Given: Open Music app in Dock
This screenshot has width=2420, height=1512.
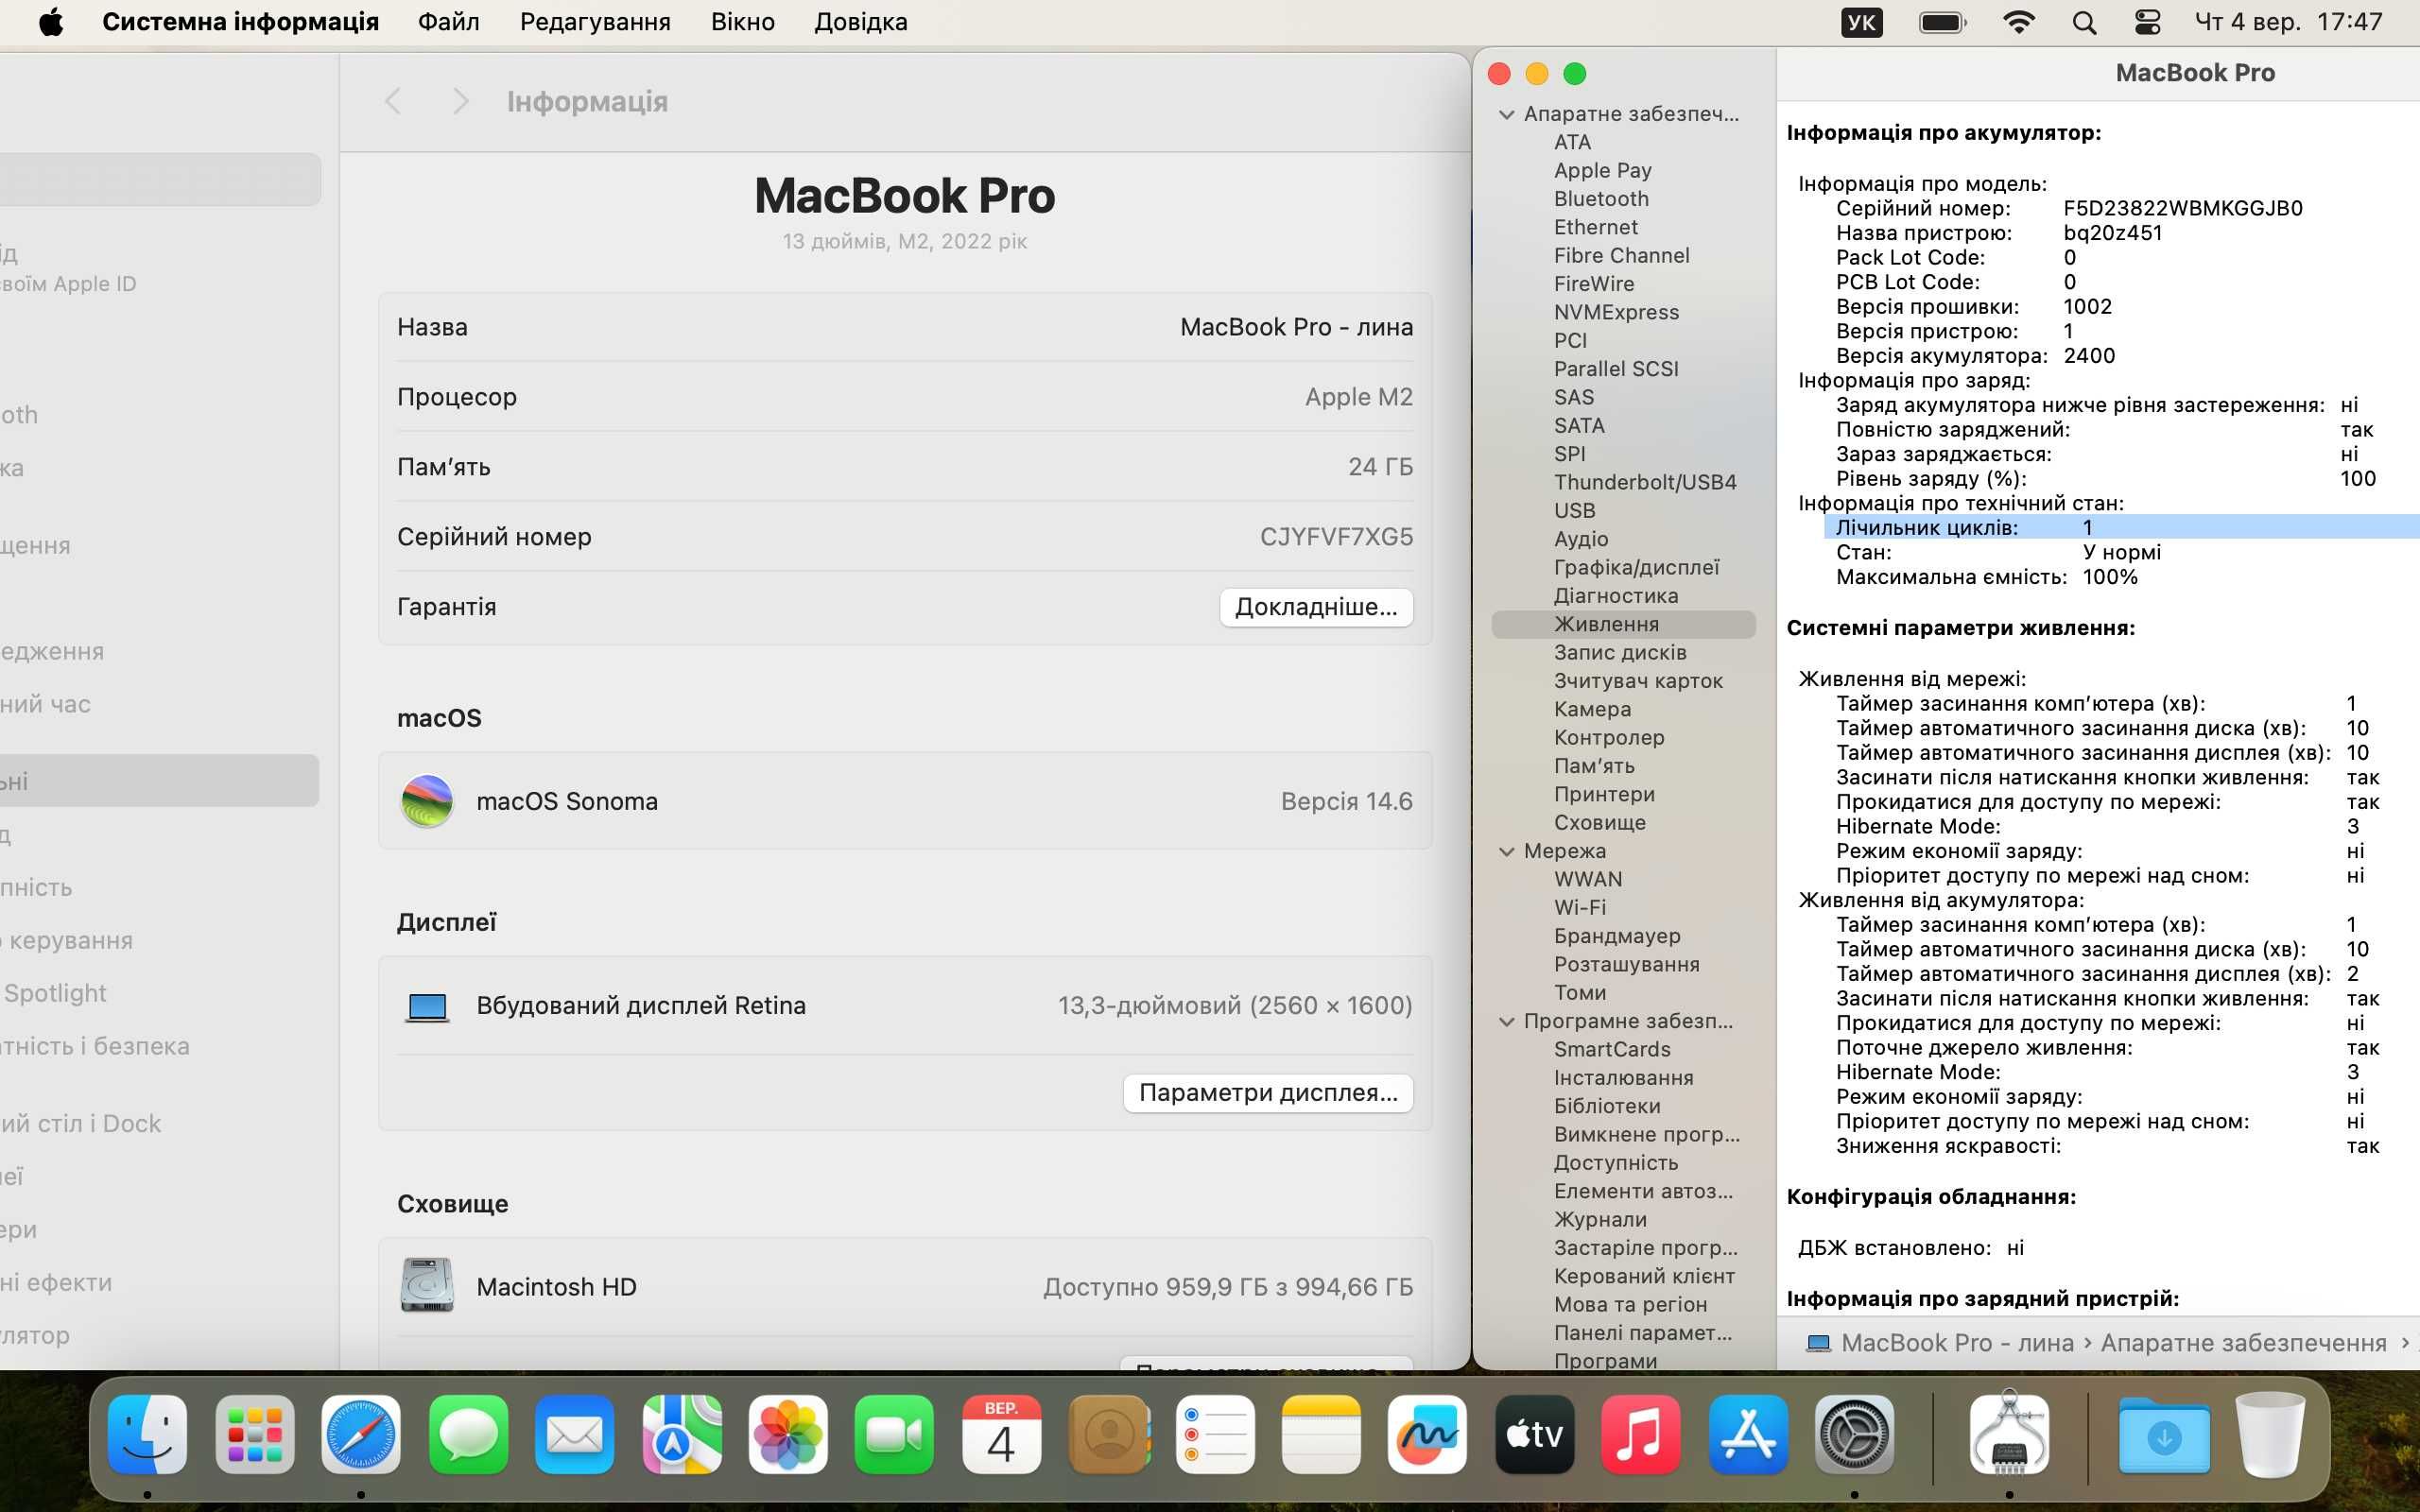Looking at the screenshot, I should click(x=1641, y=1434).
